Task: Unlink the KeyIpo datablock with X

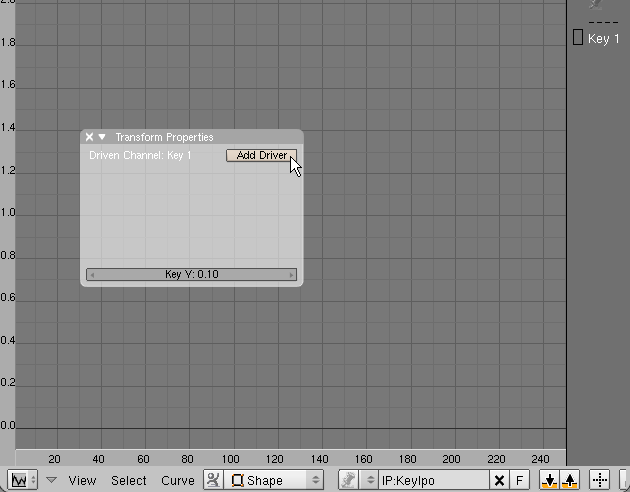Action: (x=499, y=480)
